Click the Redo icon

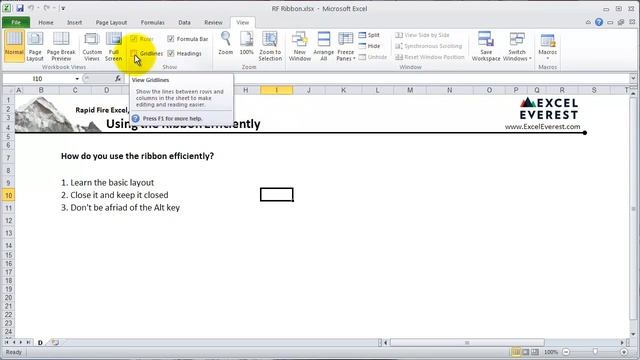47,8
